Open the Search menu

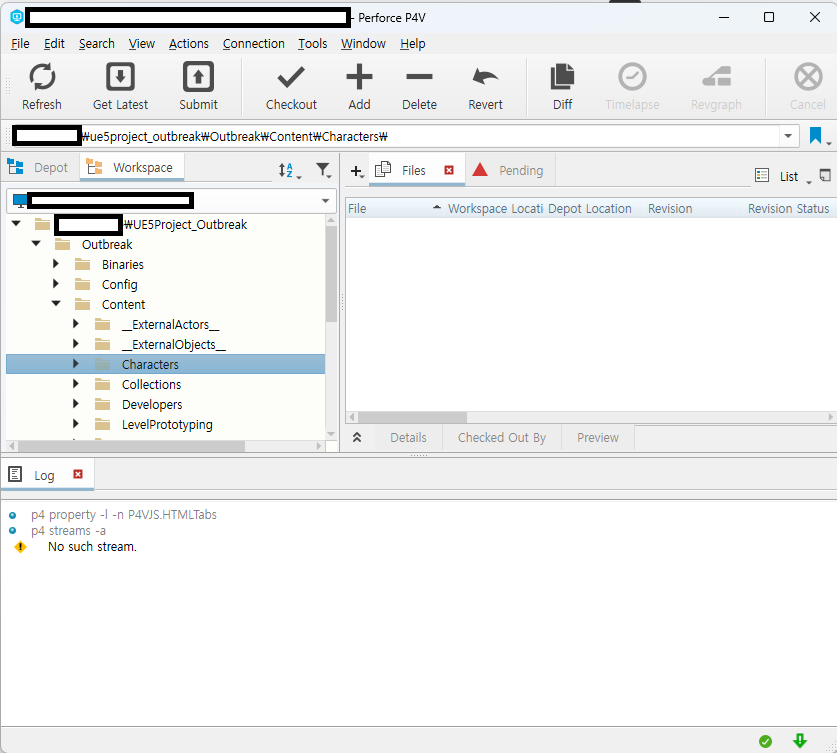(97, 44)
